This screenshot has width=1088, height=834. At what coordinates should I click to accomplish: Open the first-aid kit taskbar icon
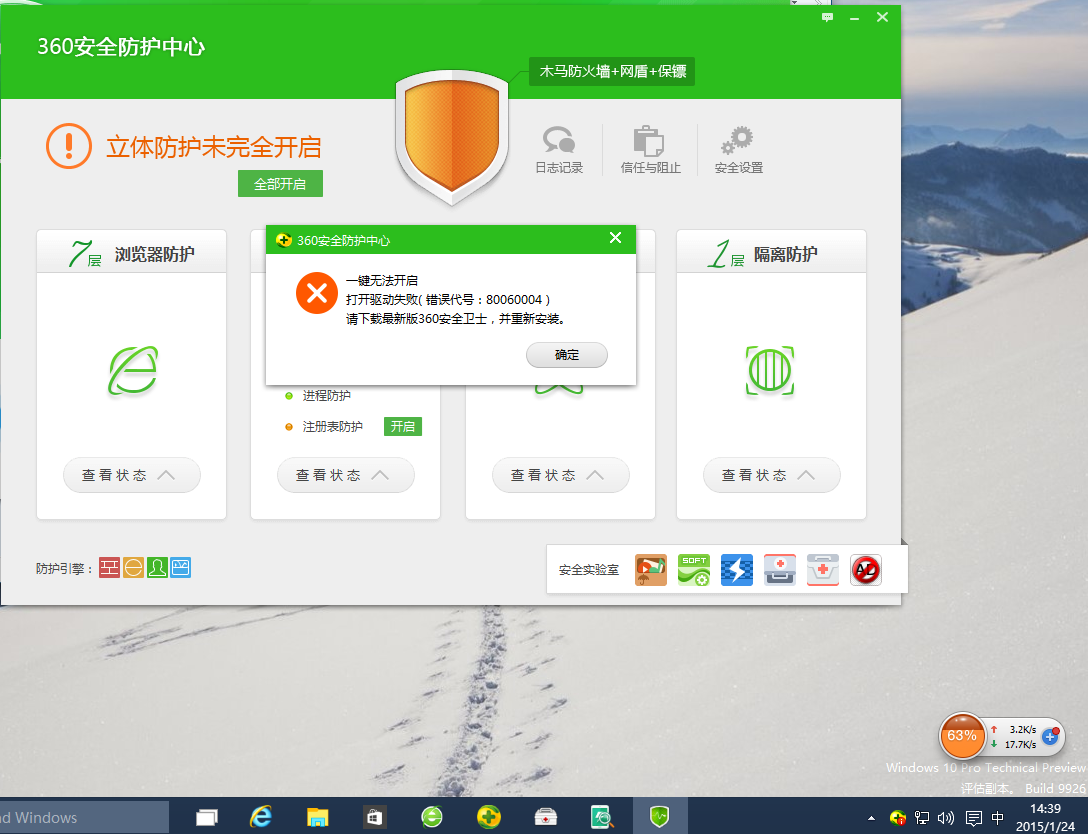click(545, 817)
